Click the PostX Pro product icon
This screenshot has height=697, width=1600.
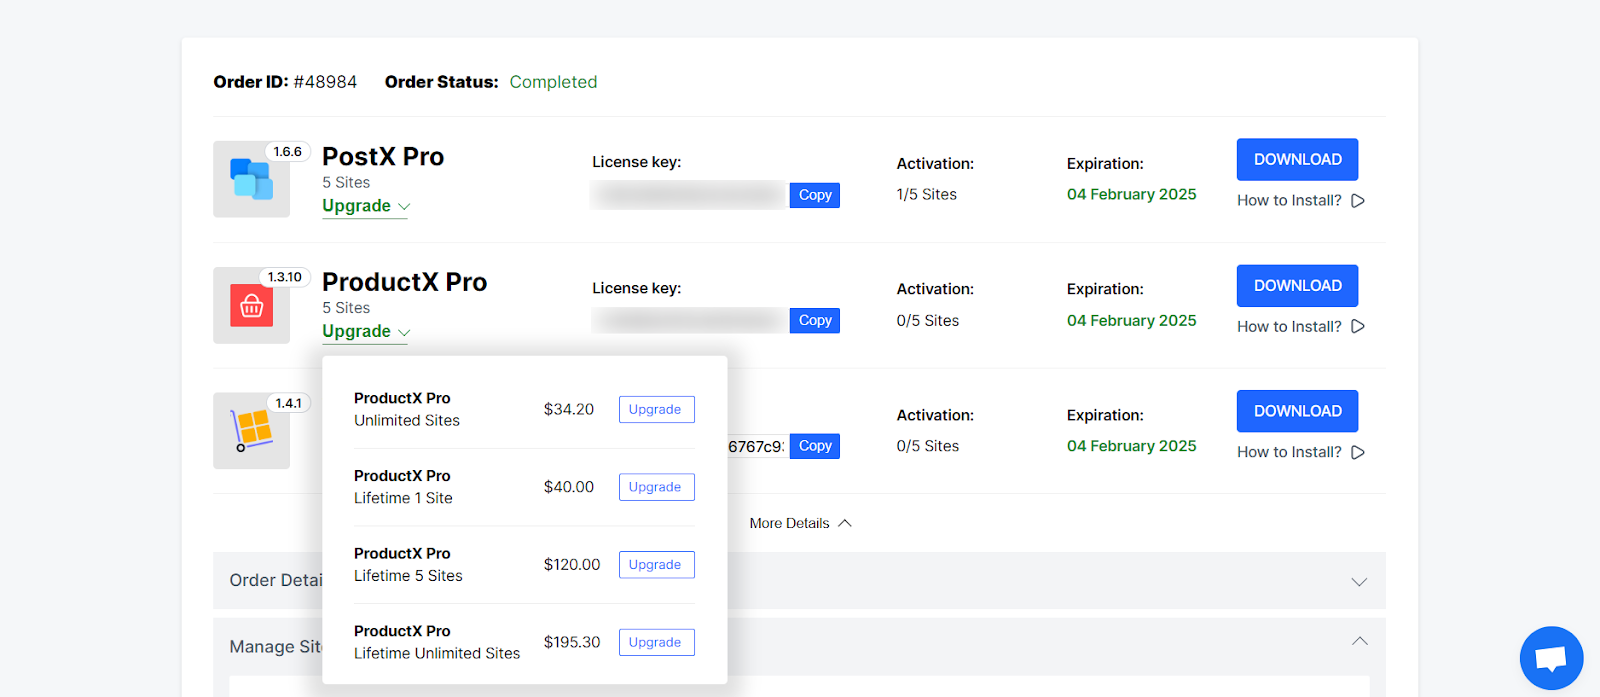pyautogui.click(x=251, y=179)
